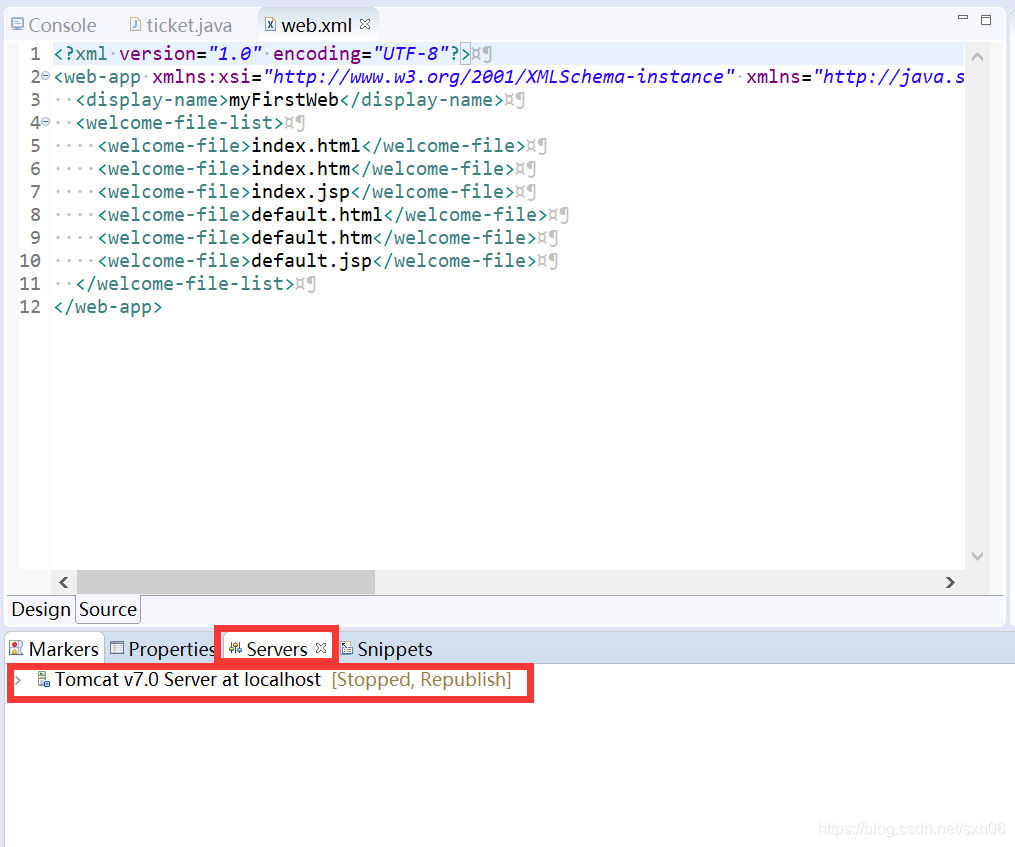Click the closing web-app tag
This screenshot has width=1015, height=847.
coord(107,306)
